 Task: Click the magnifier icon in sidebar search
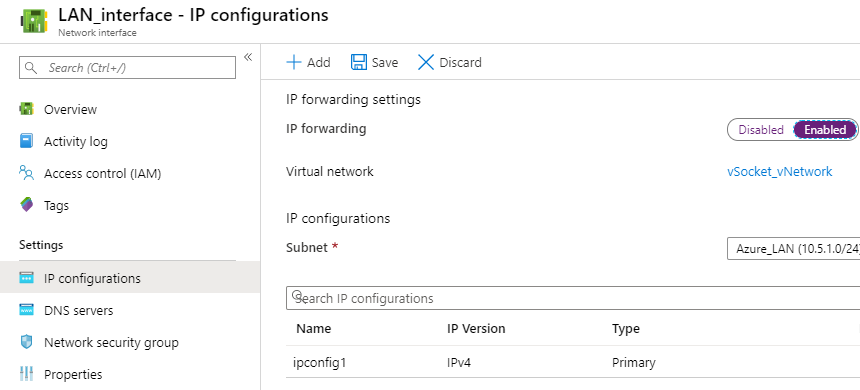32,67
